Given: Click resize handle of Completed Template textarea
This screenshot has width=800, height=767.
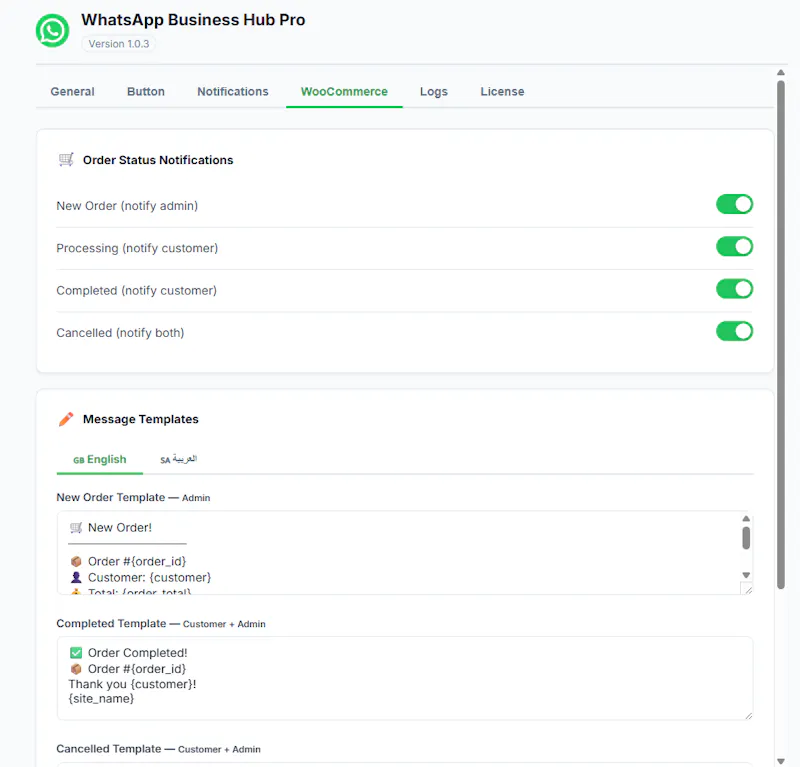Looking at the screenshot, I should pyautogui.click(x=748, y=715).
